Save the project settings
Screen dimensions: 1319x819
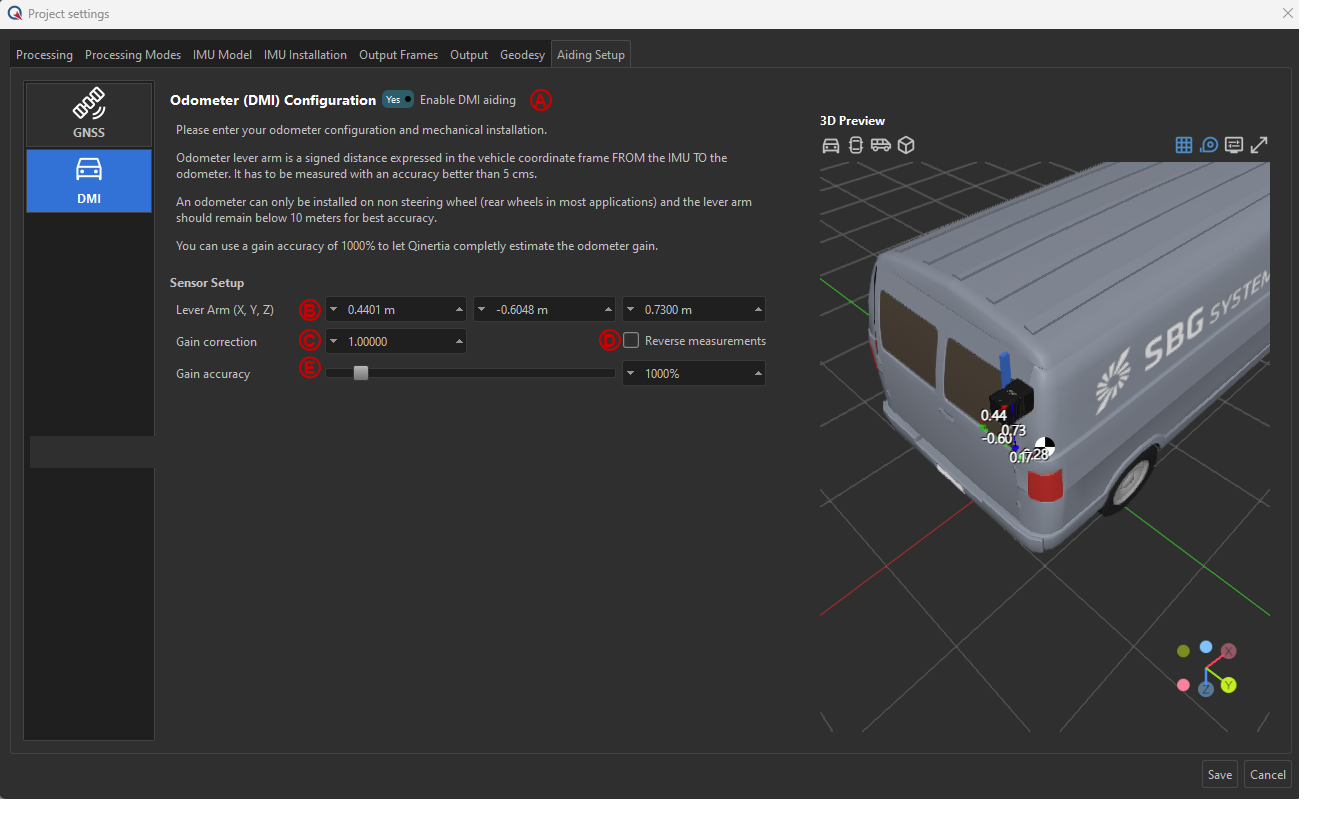click(1219, 774)
